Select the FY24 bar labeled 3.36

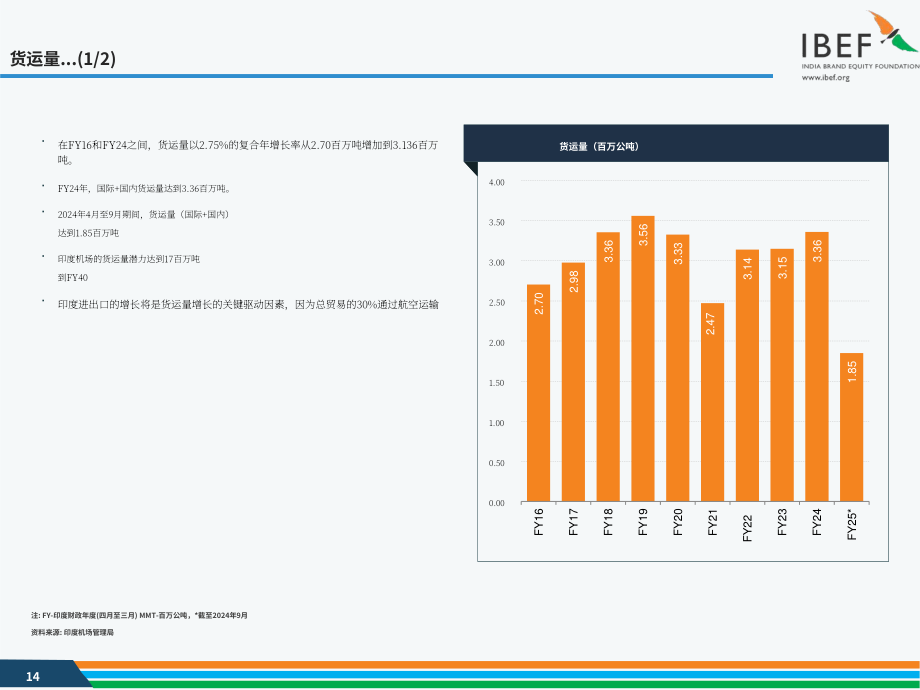coord(817,367)
